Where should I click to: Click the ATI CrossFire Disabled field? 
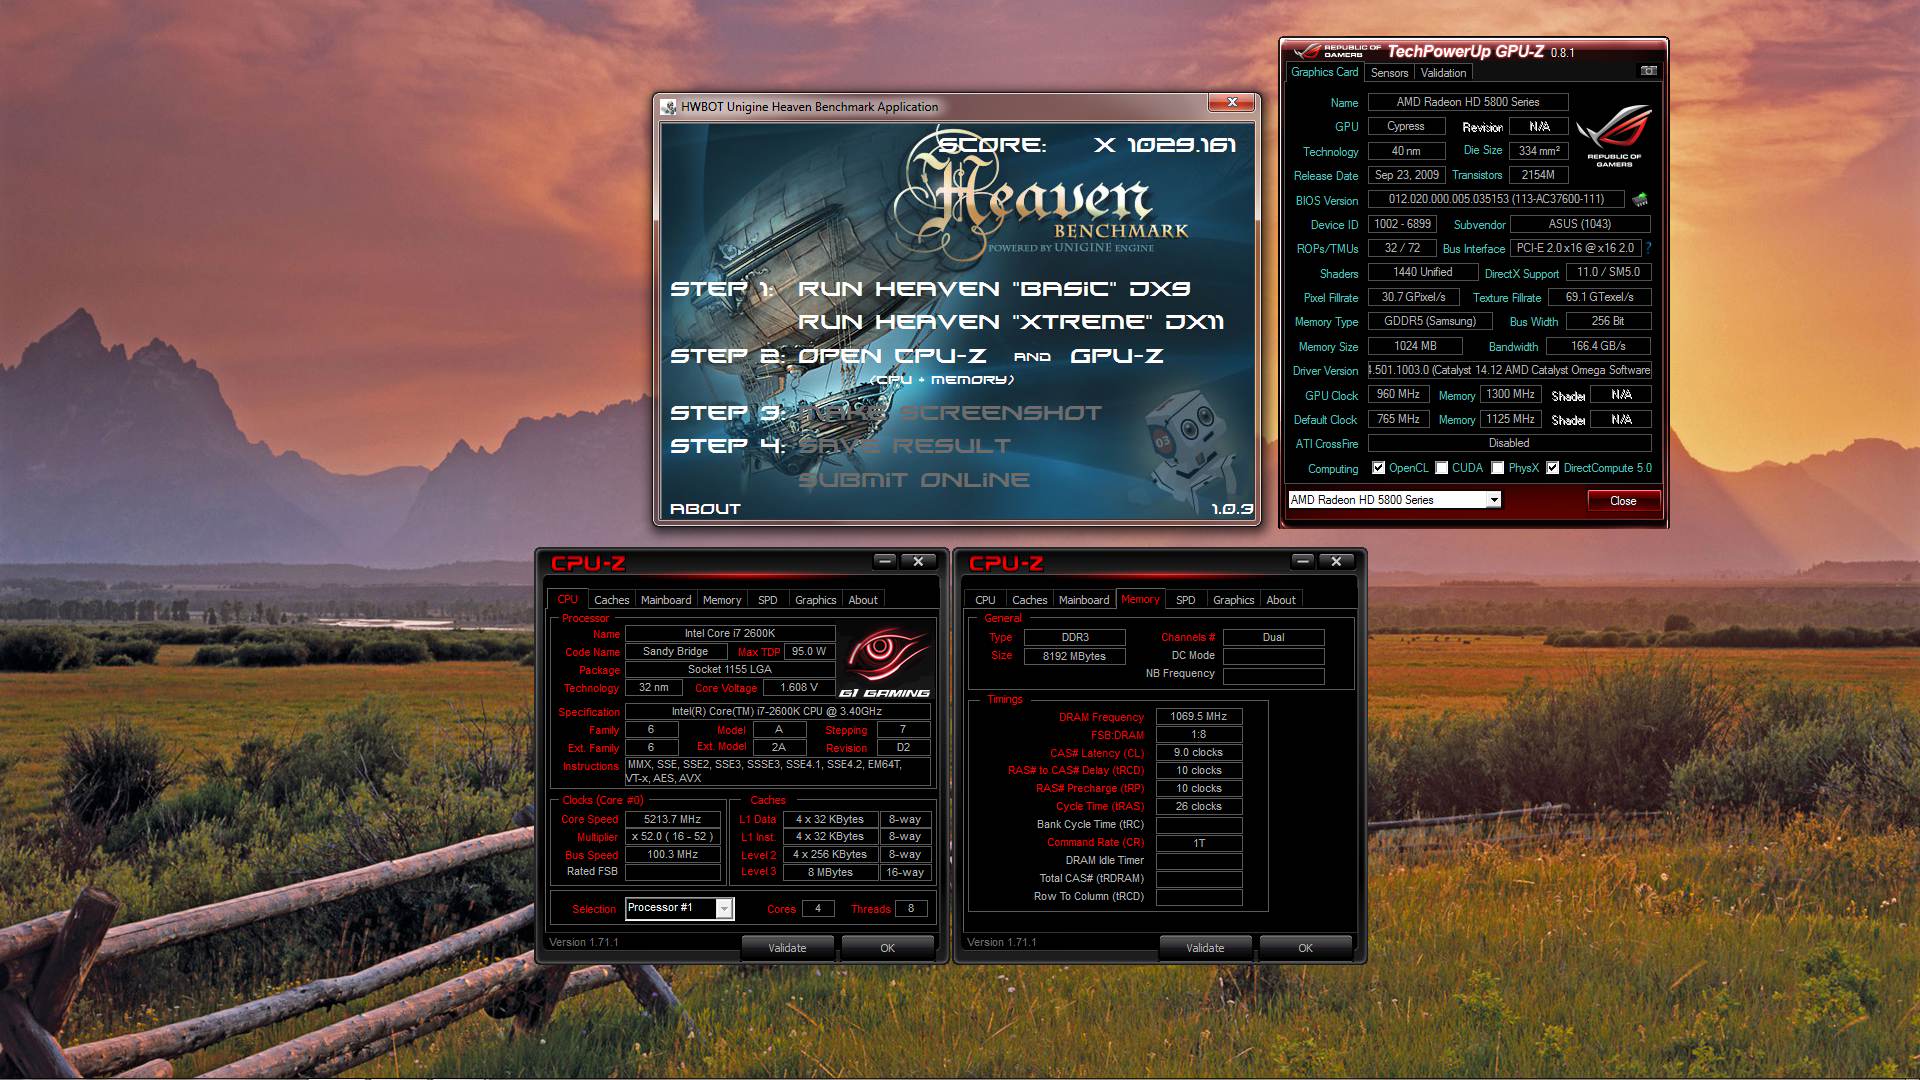click(1509, 443)
